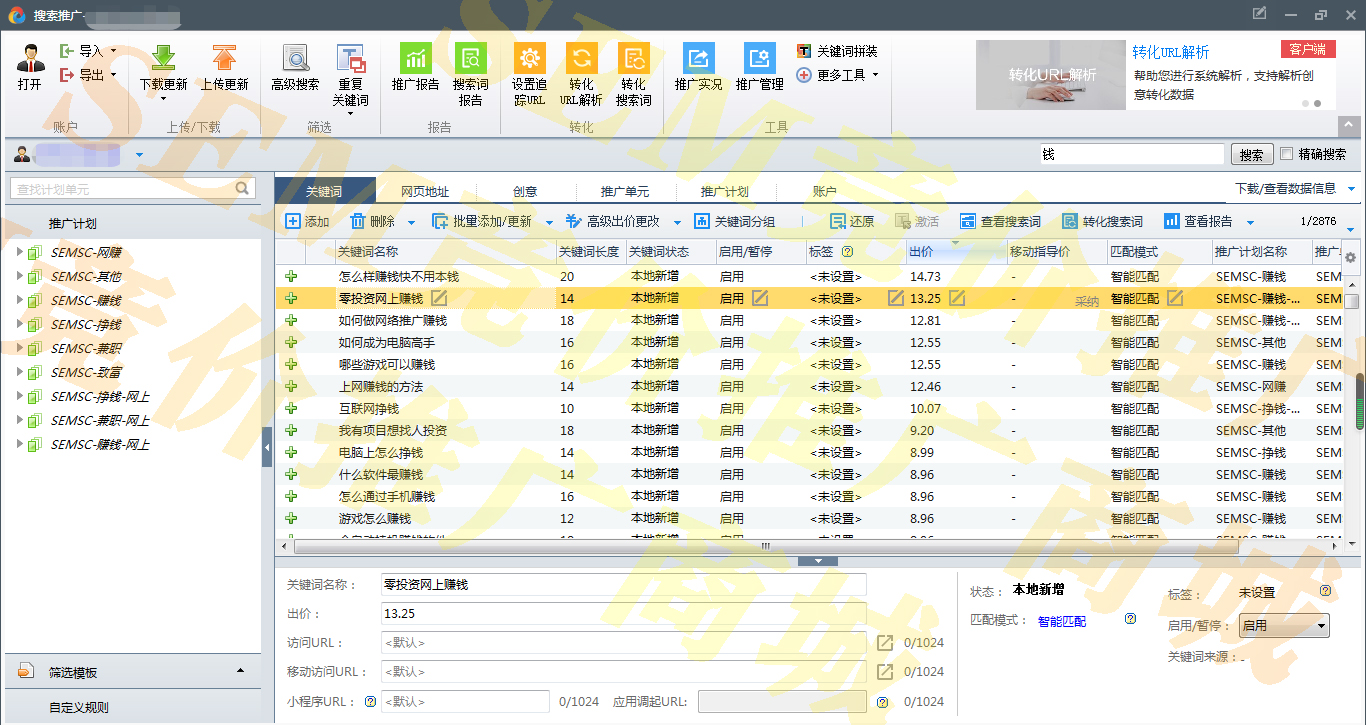Click 智能匹配 link in detail panel

pos(1062,621)
